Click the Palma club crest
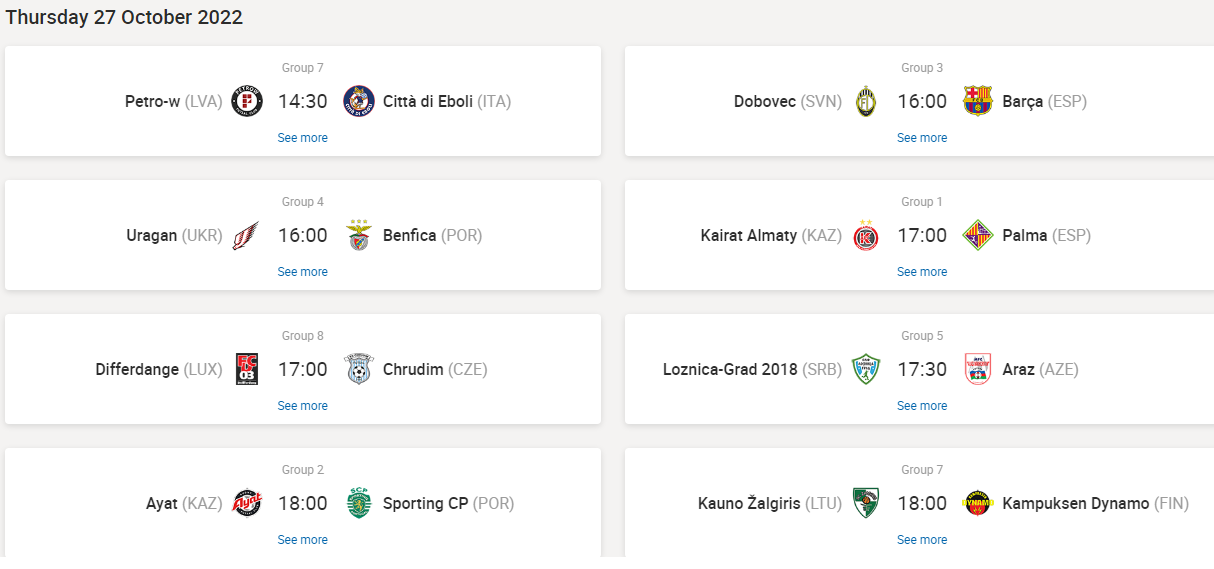The height and width of the screenshot is (569, 1214). coord(977,236)
